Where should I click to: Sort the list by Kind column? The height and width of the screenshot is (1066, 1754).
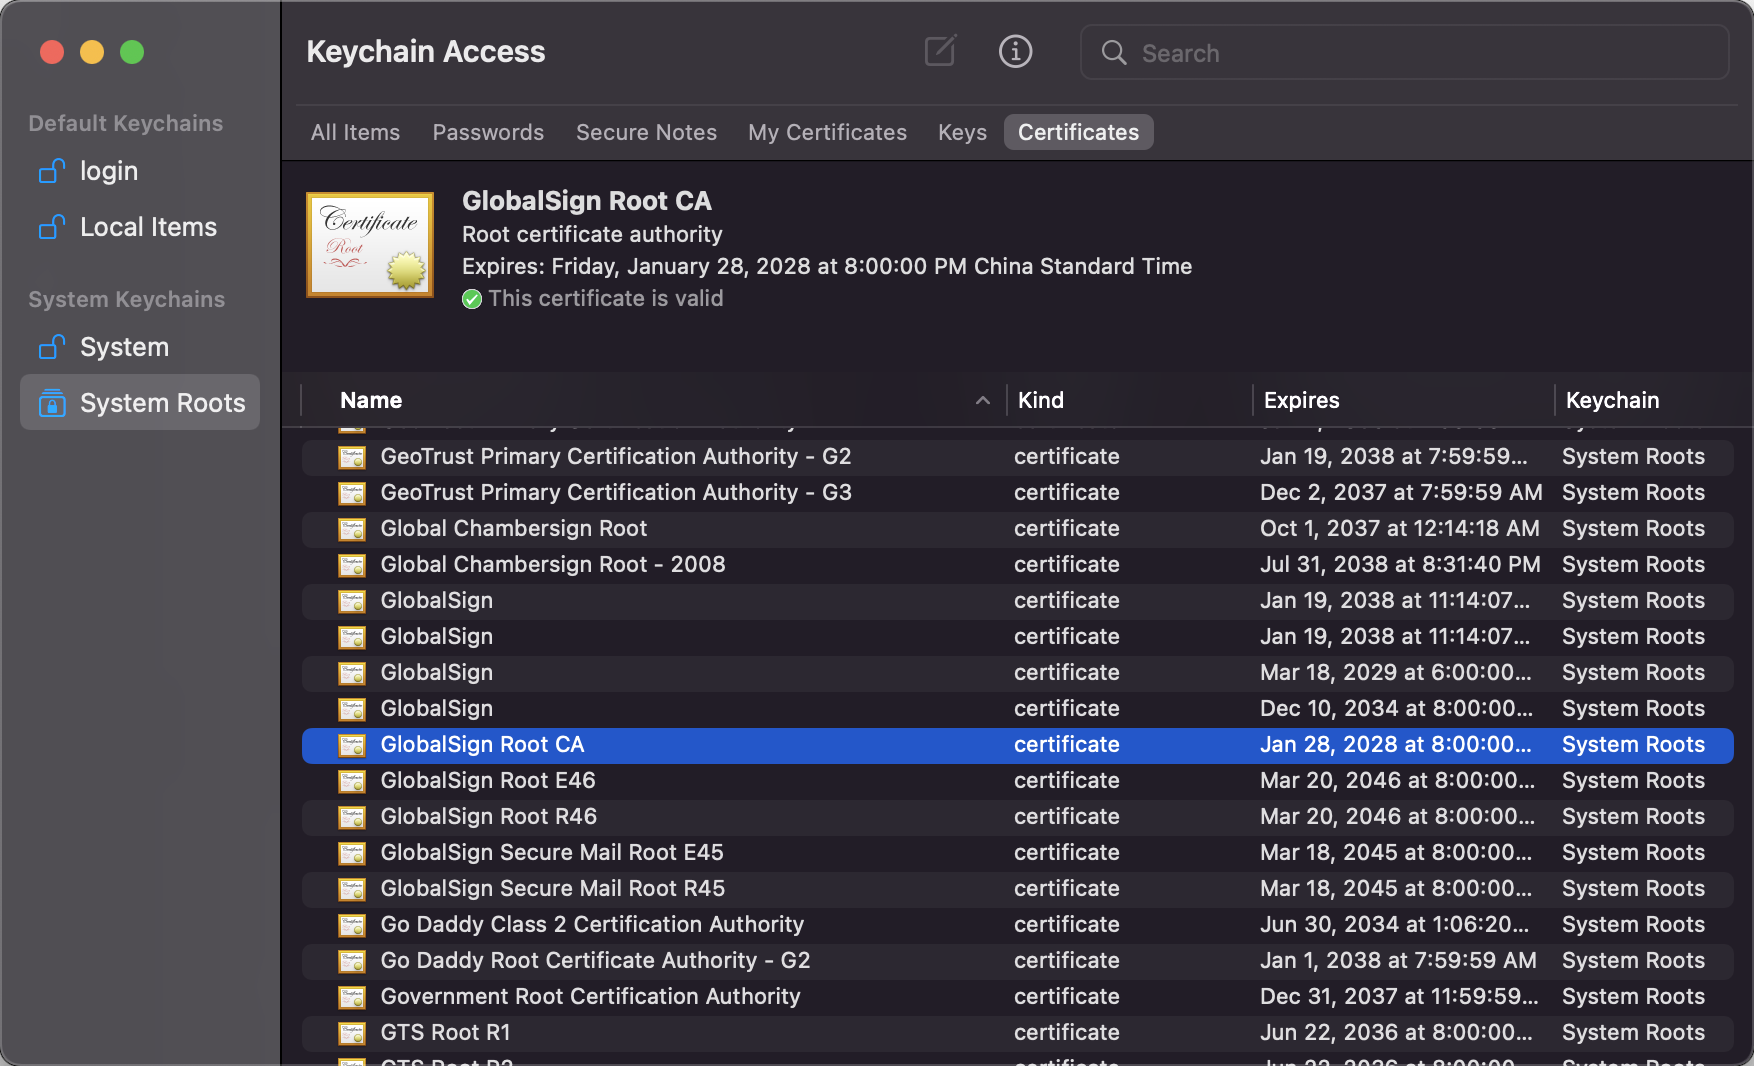coord(1040,401)
